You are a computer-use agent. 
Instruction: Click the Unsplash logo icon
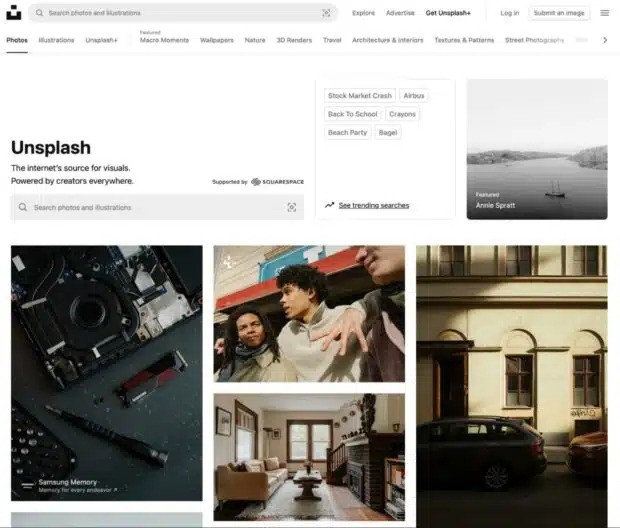pyautogui.click(x=14, y=13)
